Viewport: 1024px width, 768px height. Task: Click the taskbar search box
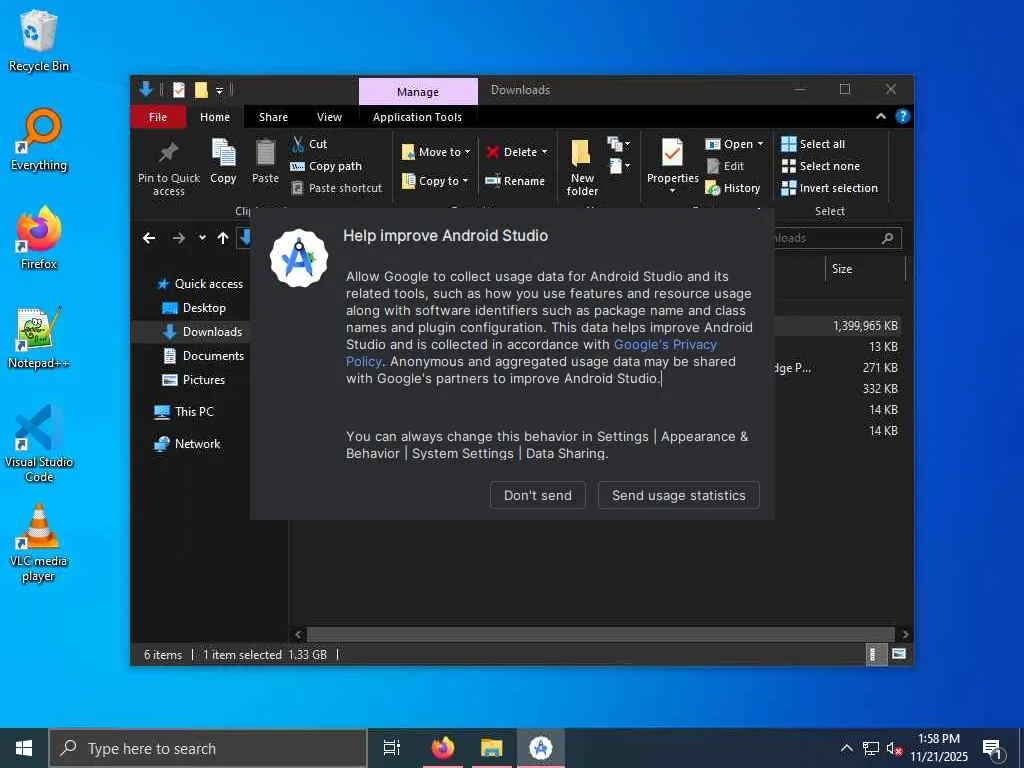(x=208, y=748)
